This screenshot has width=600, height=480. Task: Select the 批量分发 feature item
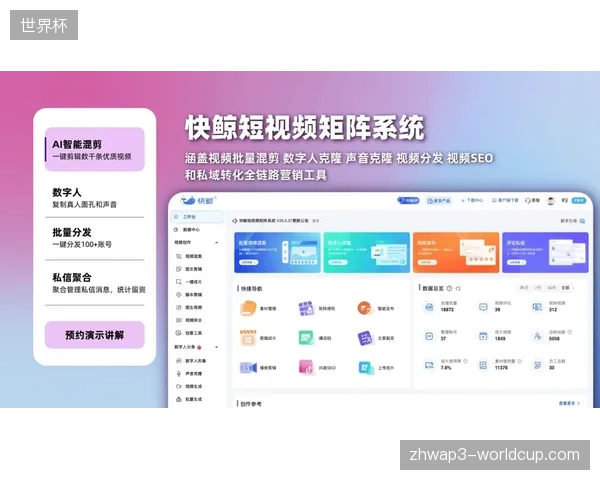[x=95, y=238]
